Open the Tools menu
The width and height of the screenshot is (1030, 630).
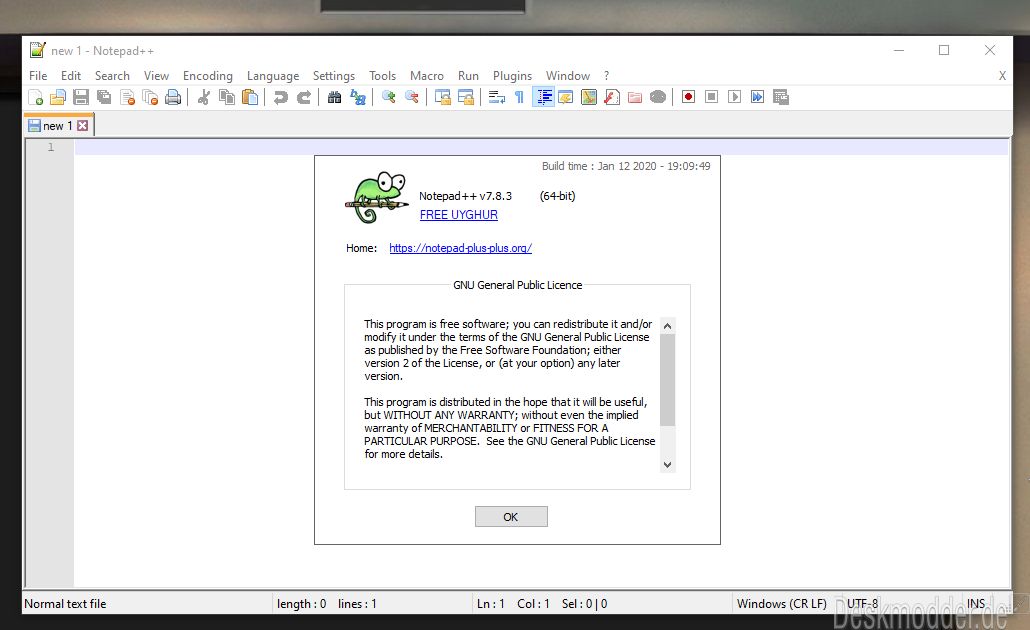click(382, 76)
